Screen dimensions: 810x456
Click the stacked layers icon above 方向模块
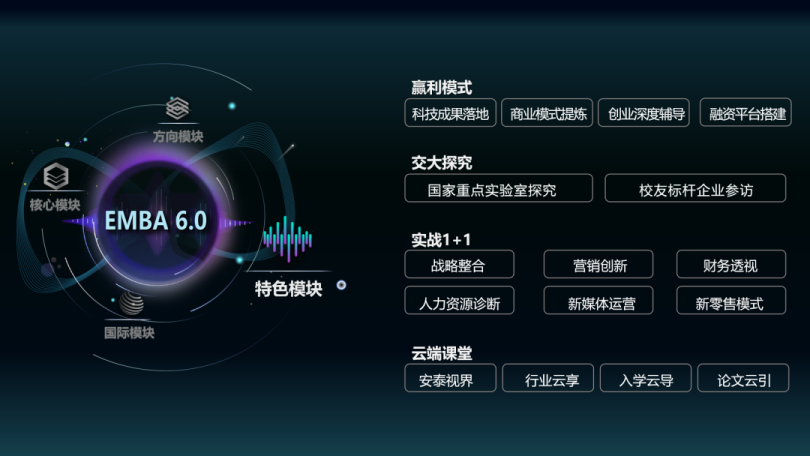[x=177, y=108]
